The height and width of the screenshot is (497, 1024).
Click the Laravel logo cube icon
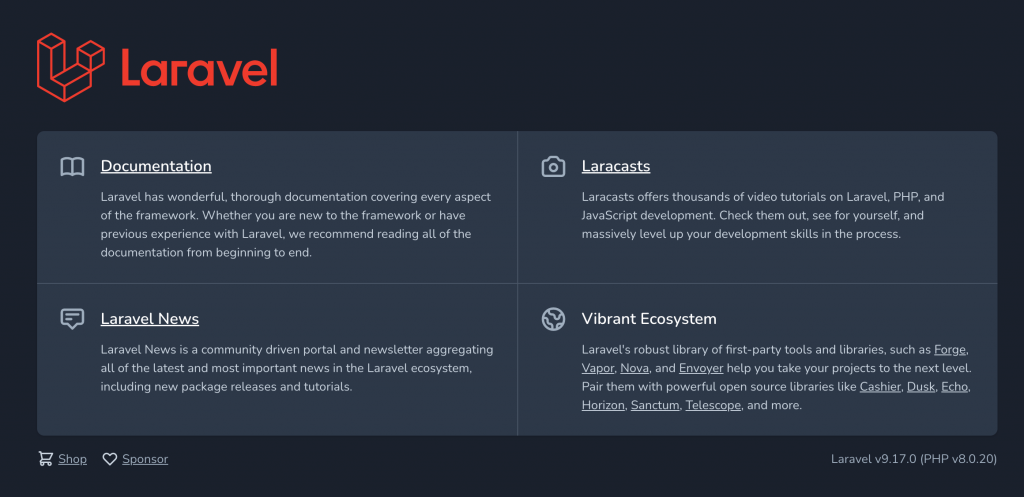click(x=71, y=67)
